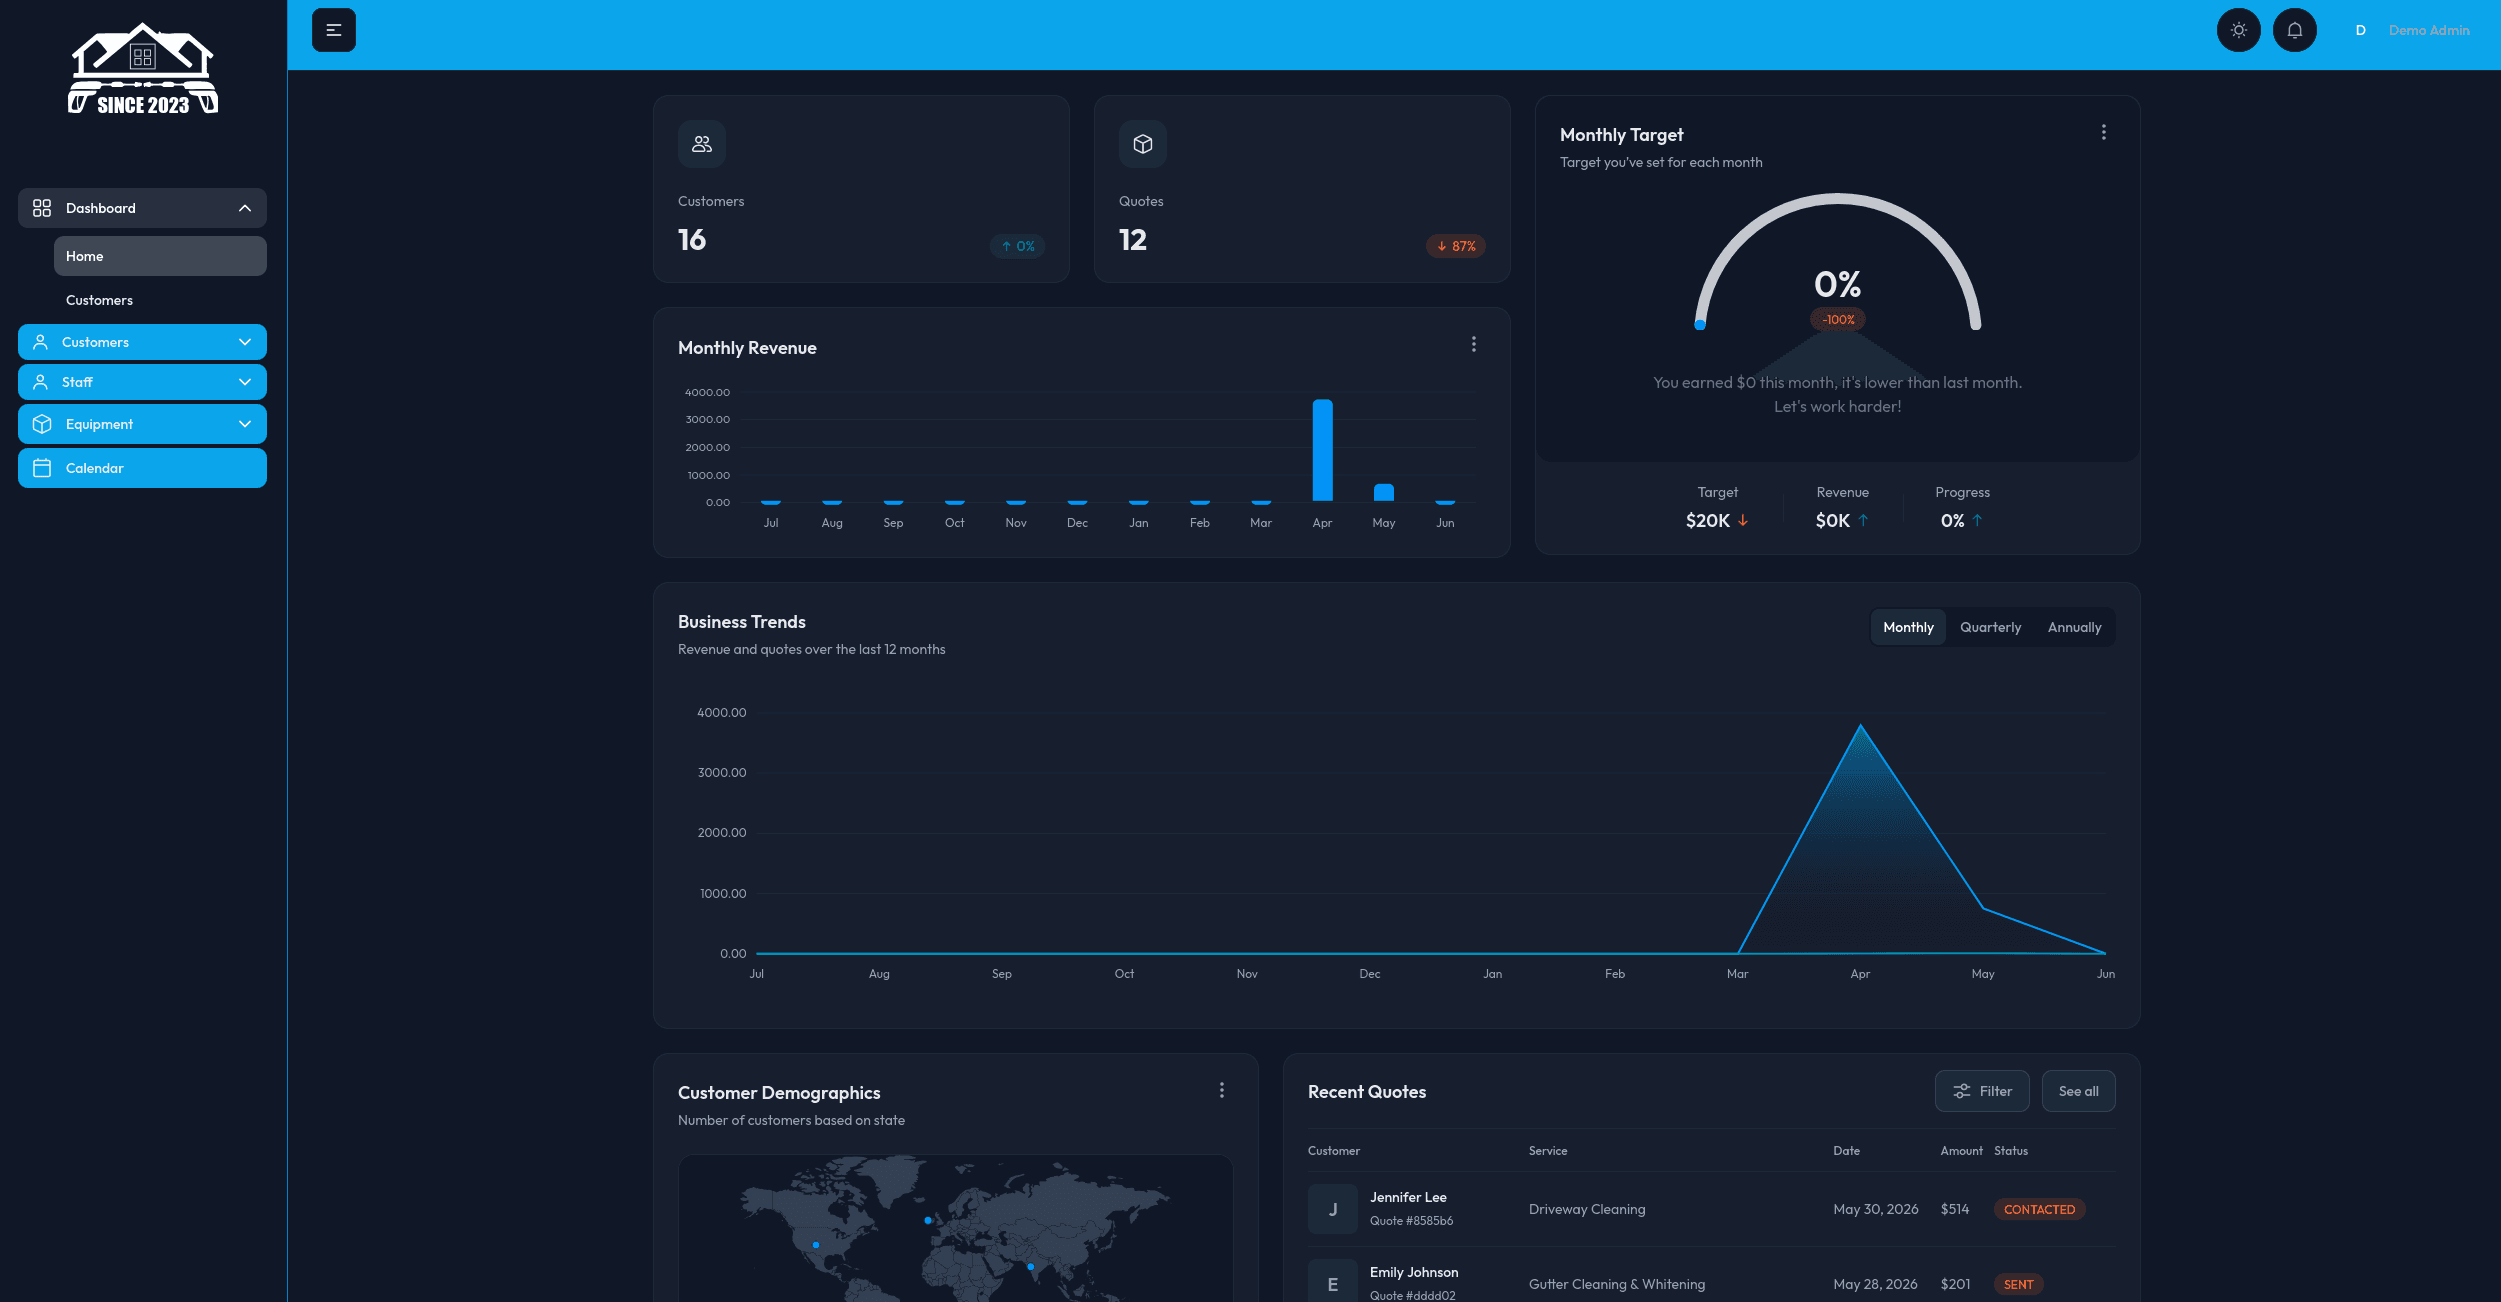
Task: Open the notifications bell
Action: [2295, 30]
